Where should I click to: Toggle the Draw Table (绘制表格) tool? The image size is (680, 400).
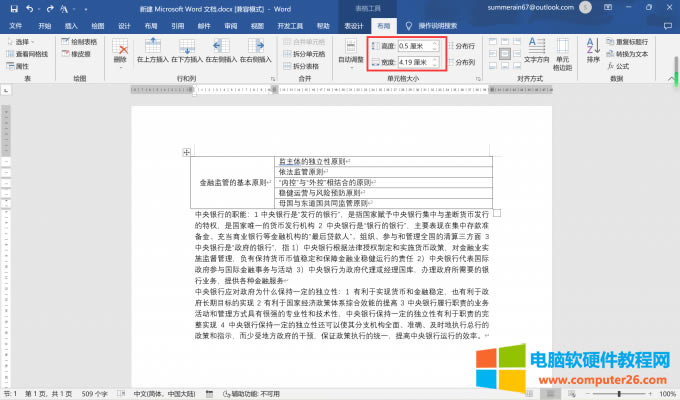pyautogui.click(x=83, y=42)
